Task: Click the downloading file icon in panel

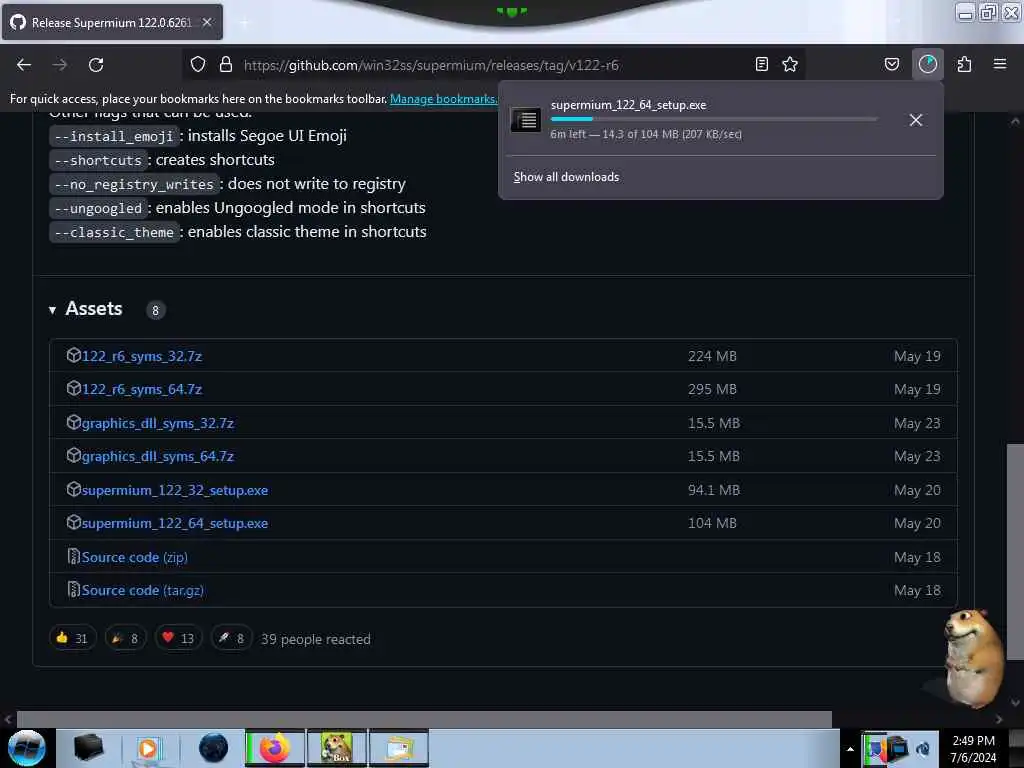Action: pyautogui.click(x=526, y=120)
